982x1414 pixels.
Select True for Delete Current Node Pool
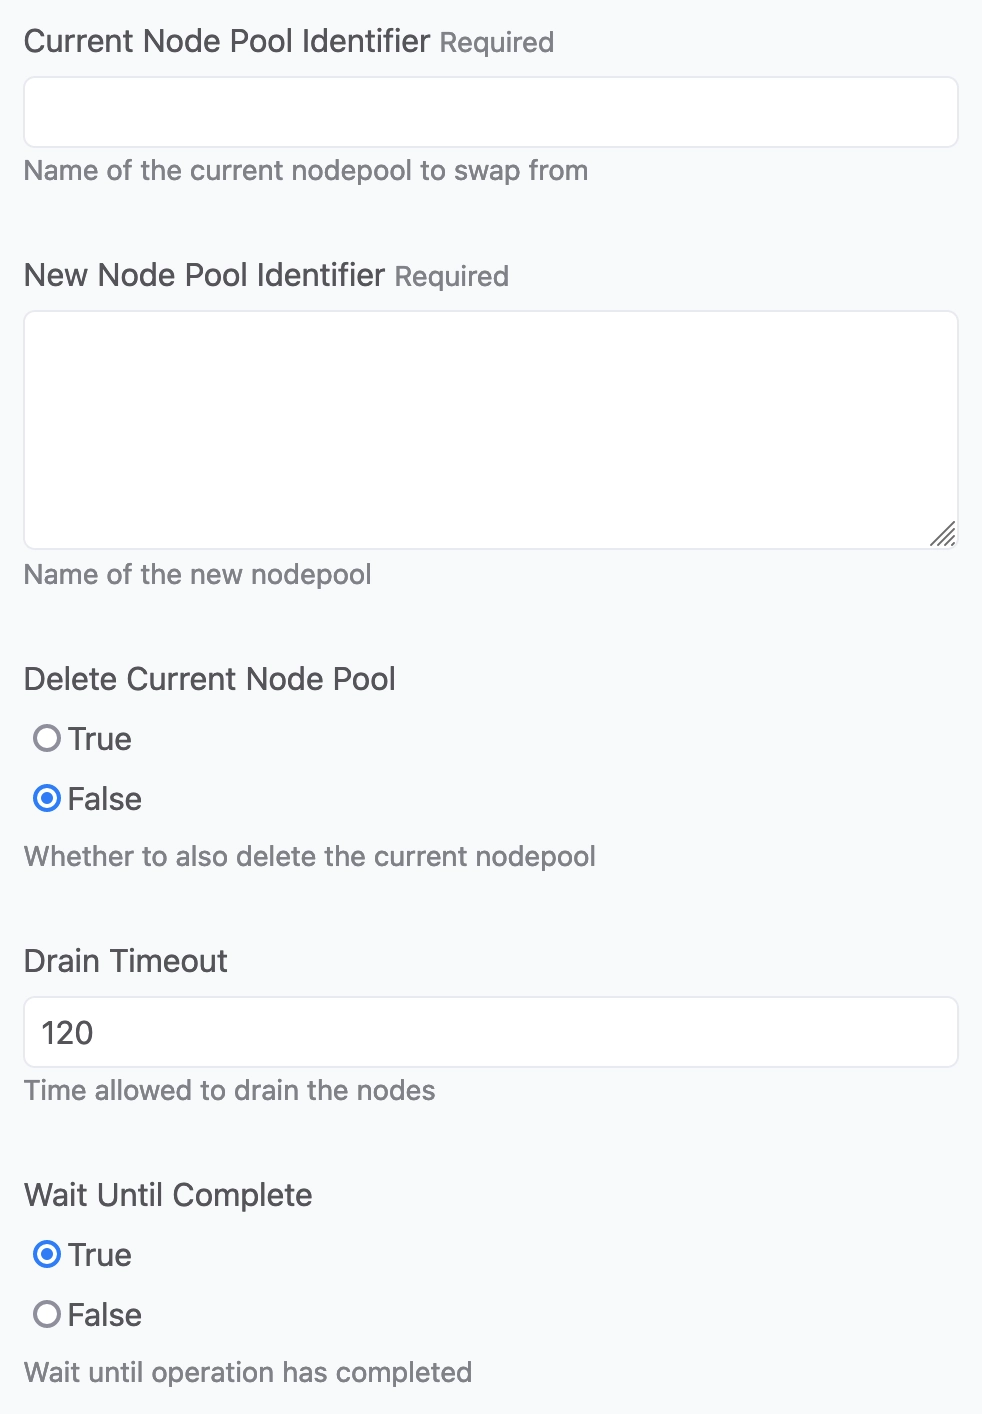(x=47, y=739)
